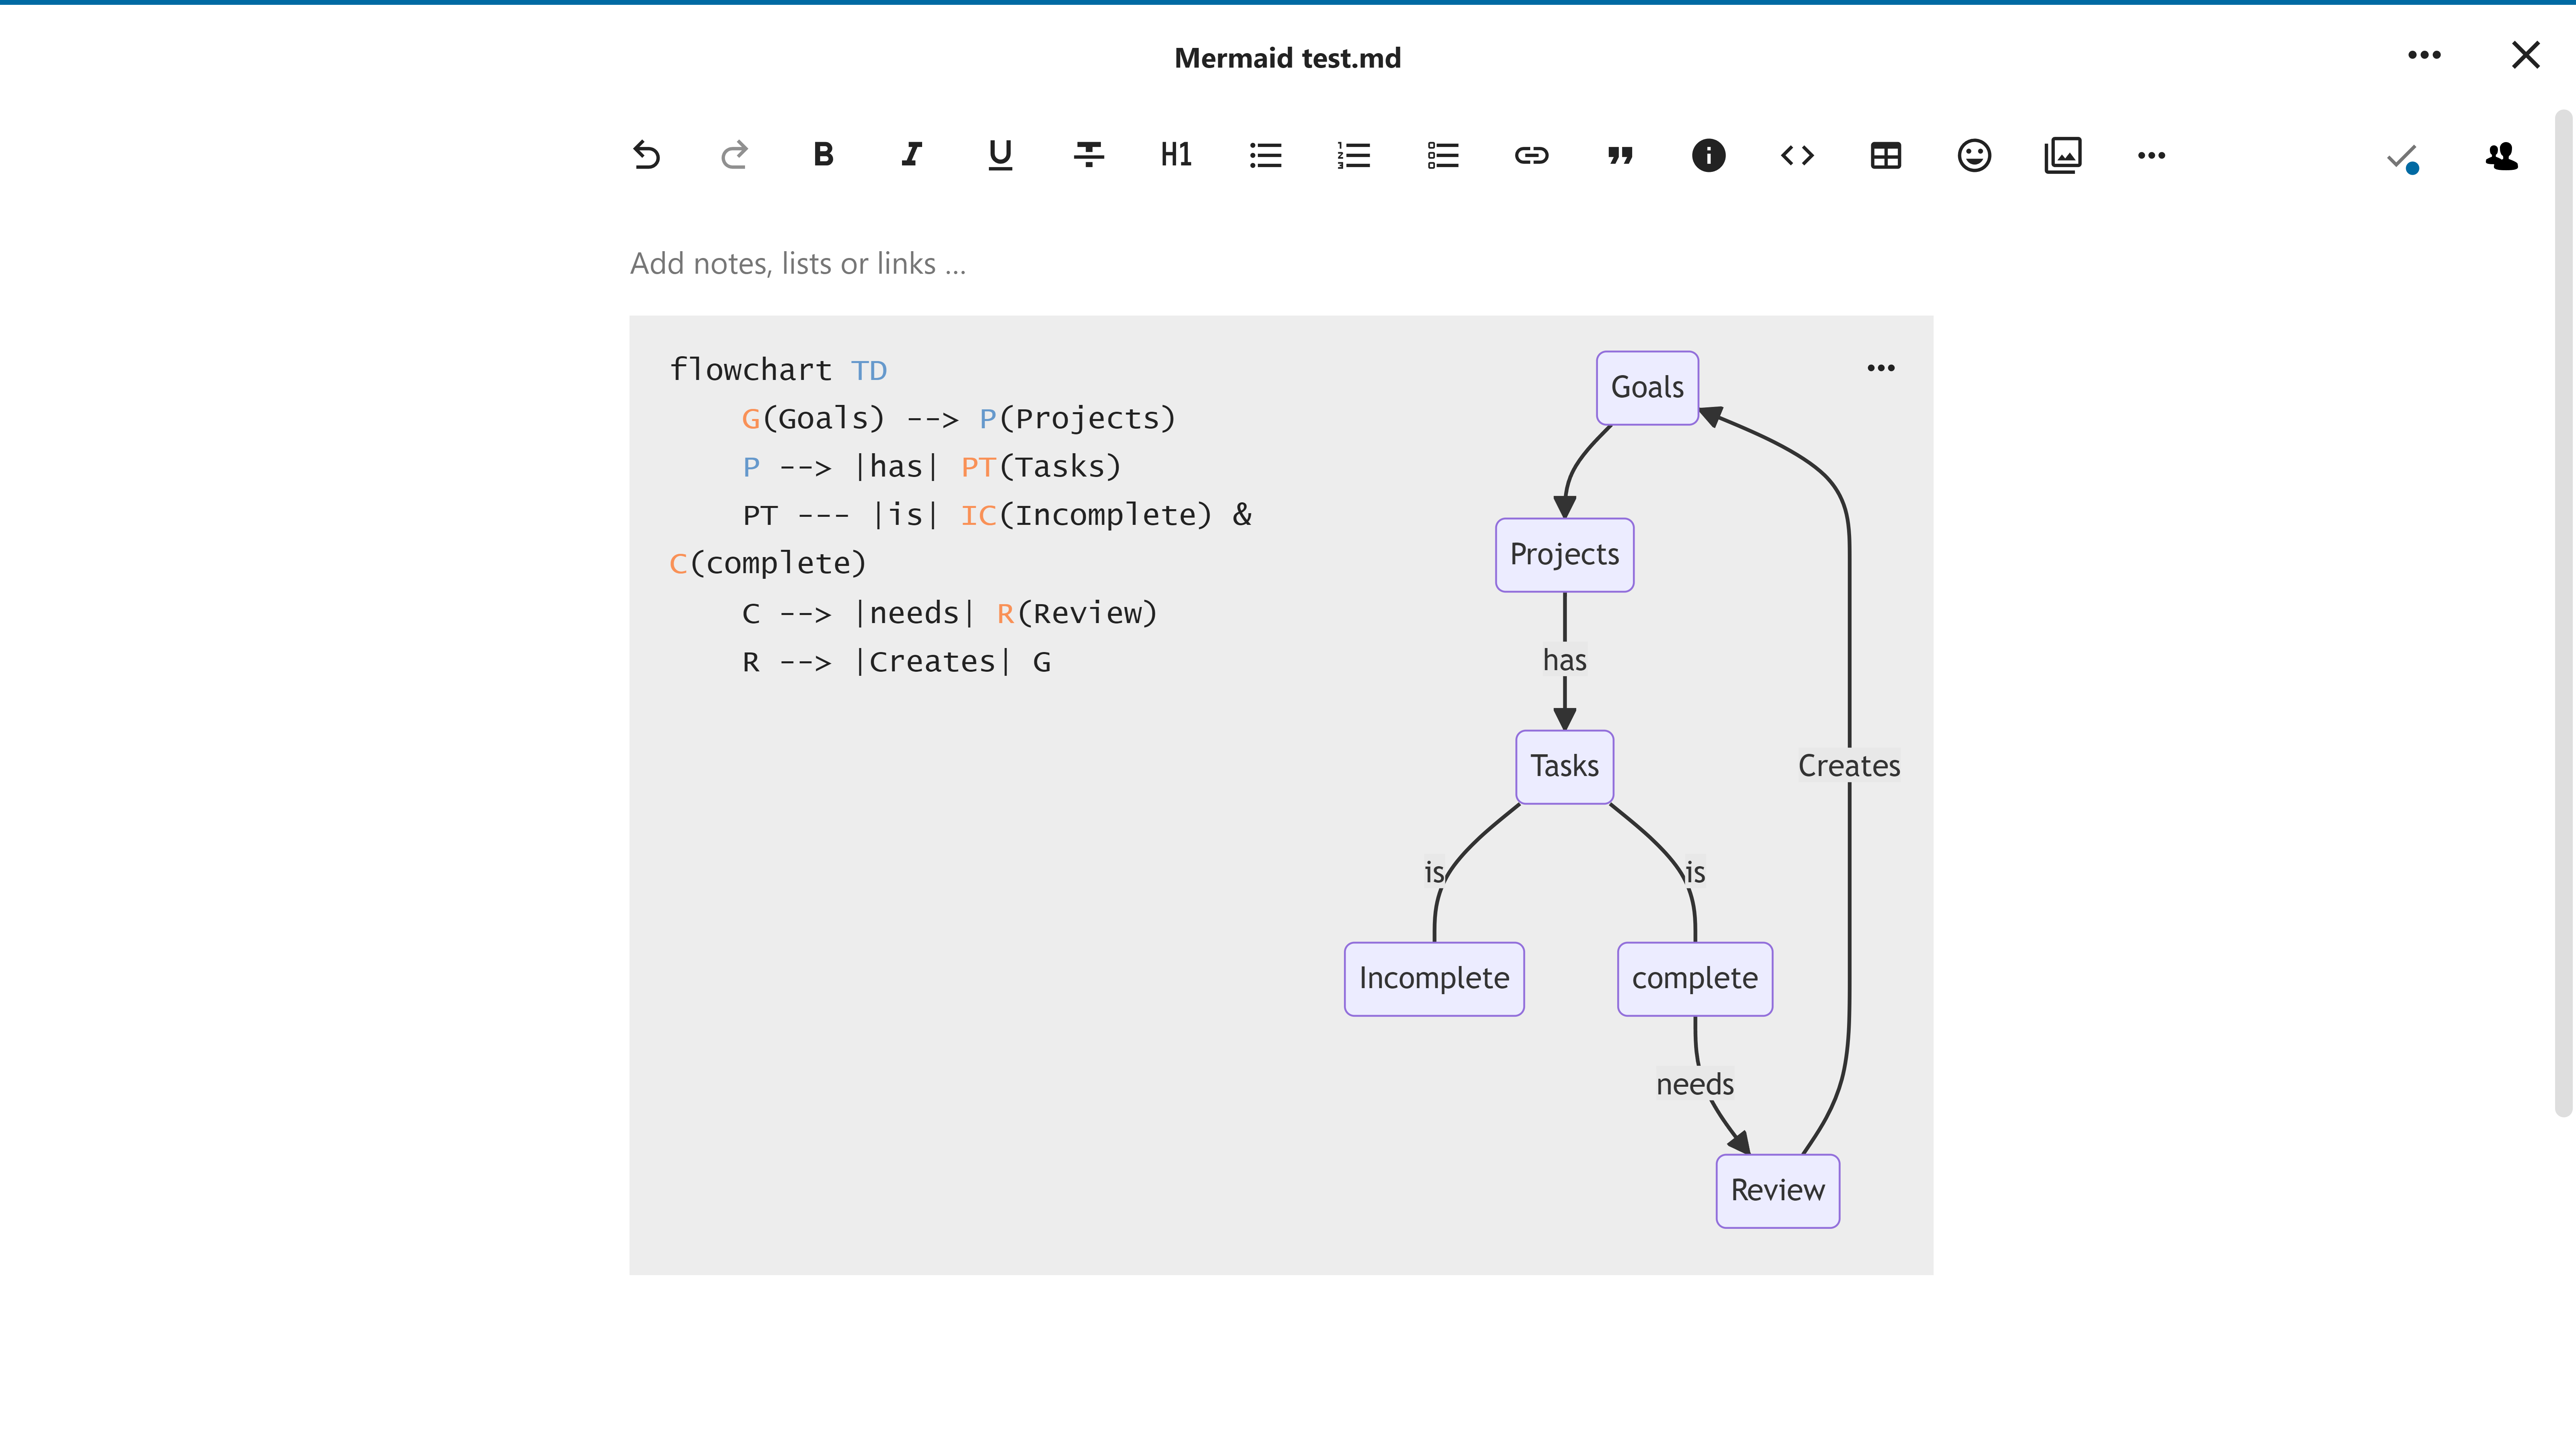Click the 'needs' edge label

pyautogui.click(x=1694, y=1084)
